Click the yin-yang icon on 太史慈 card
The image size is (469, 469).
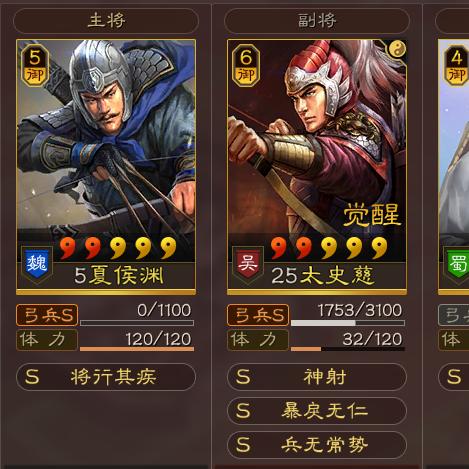coord(397,50)
